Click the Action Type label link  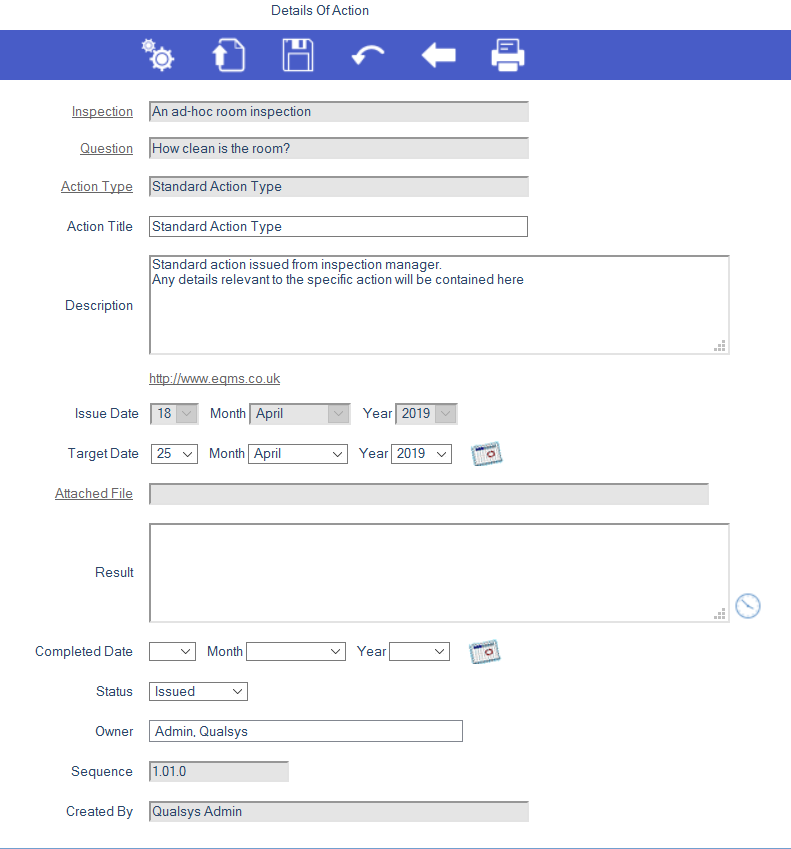[x=97, y=187]
